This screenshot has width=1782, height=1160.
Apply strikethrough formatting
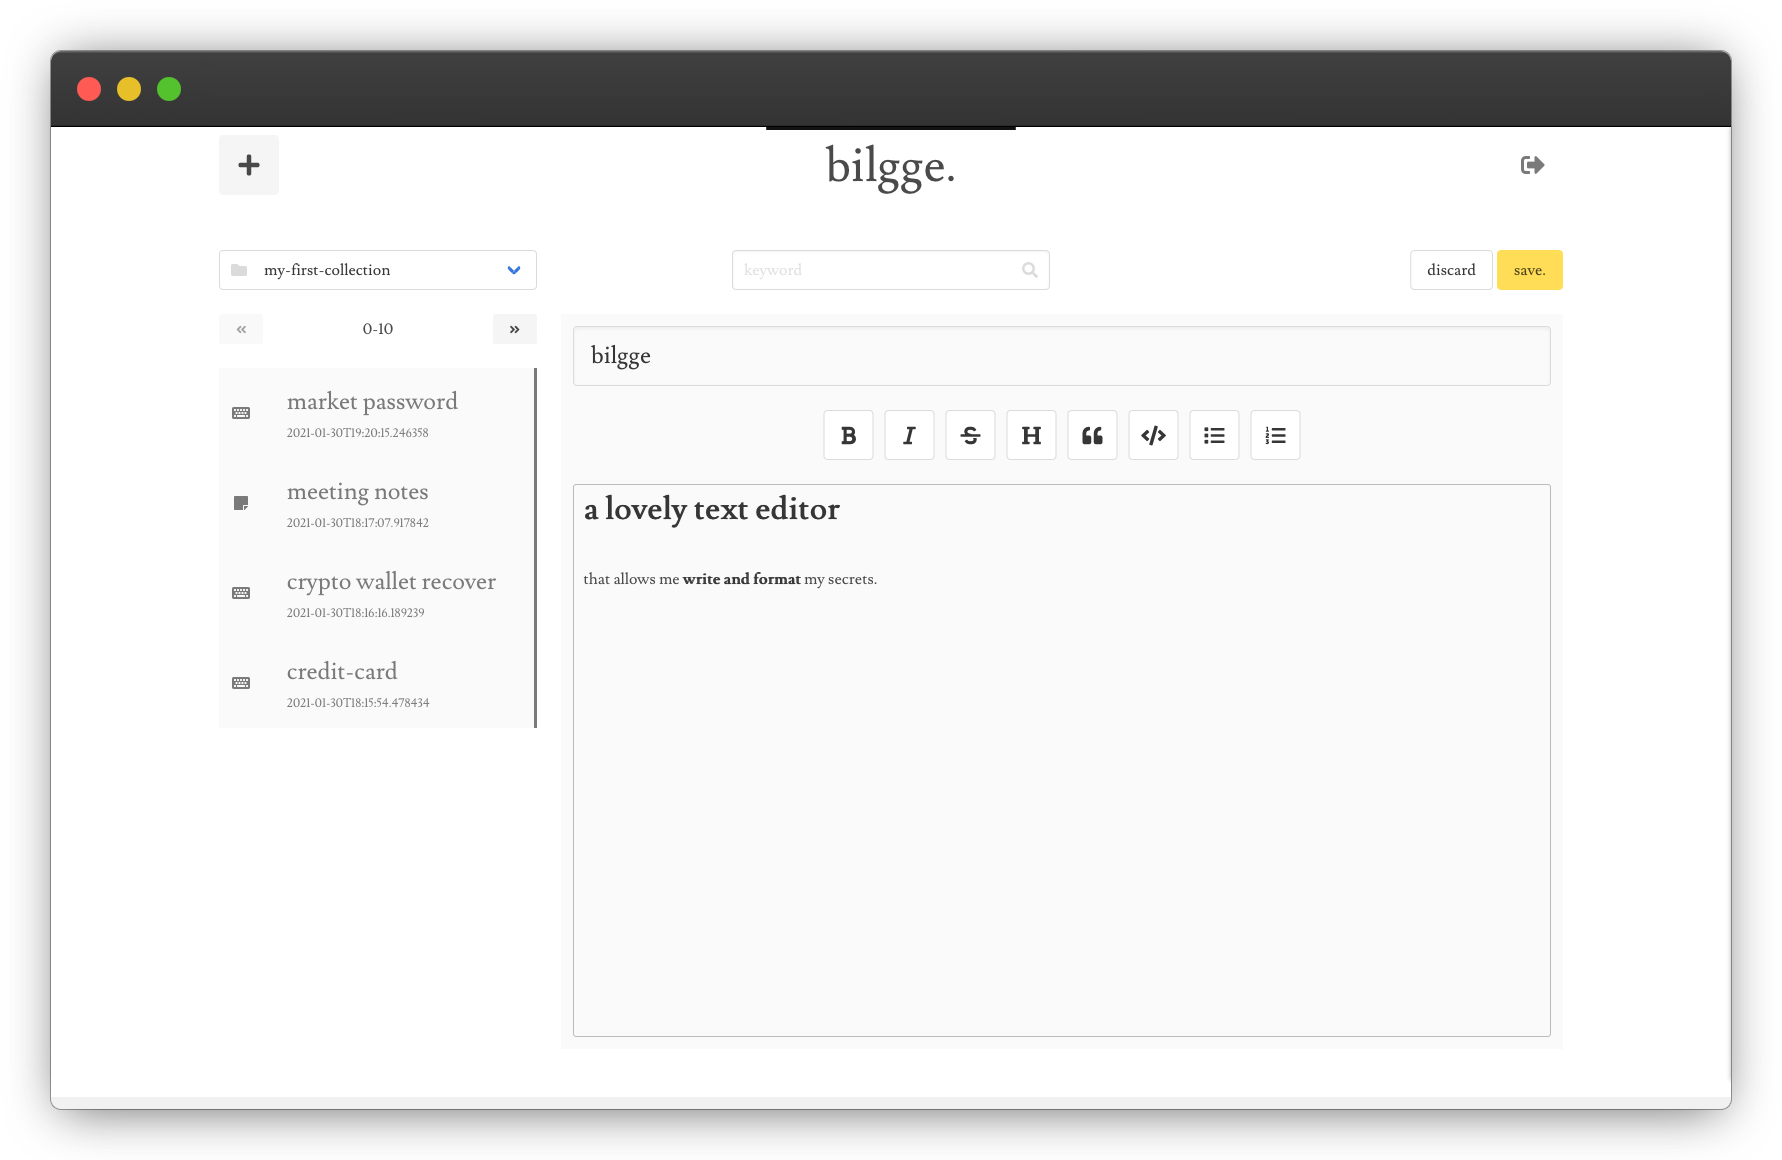point(970,435)
